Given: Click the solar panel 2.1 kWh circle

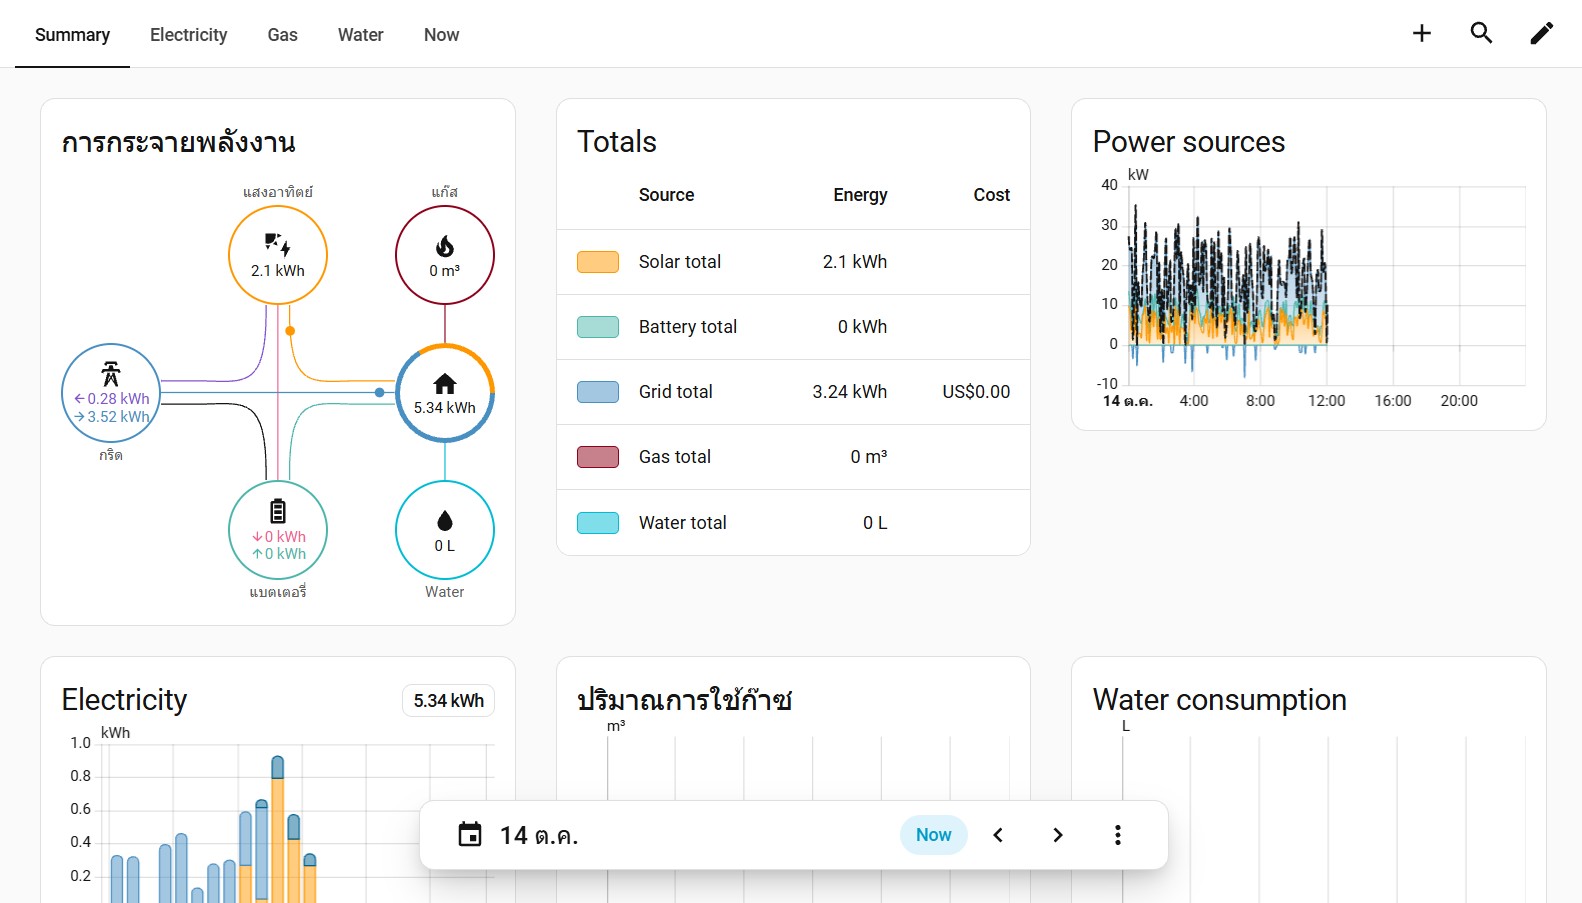Looking at the screenshot, I should click(278, 255).
